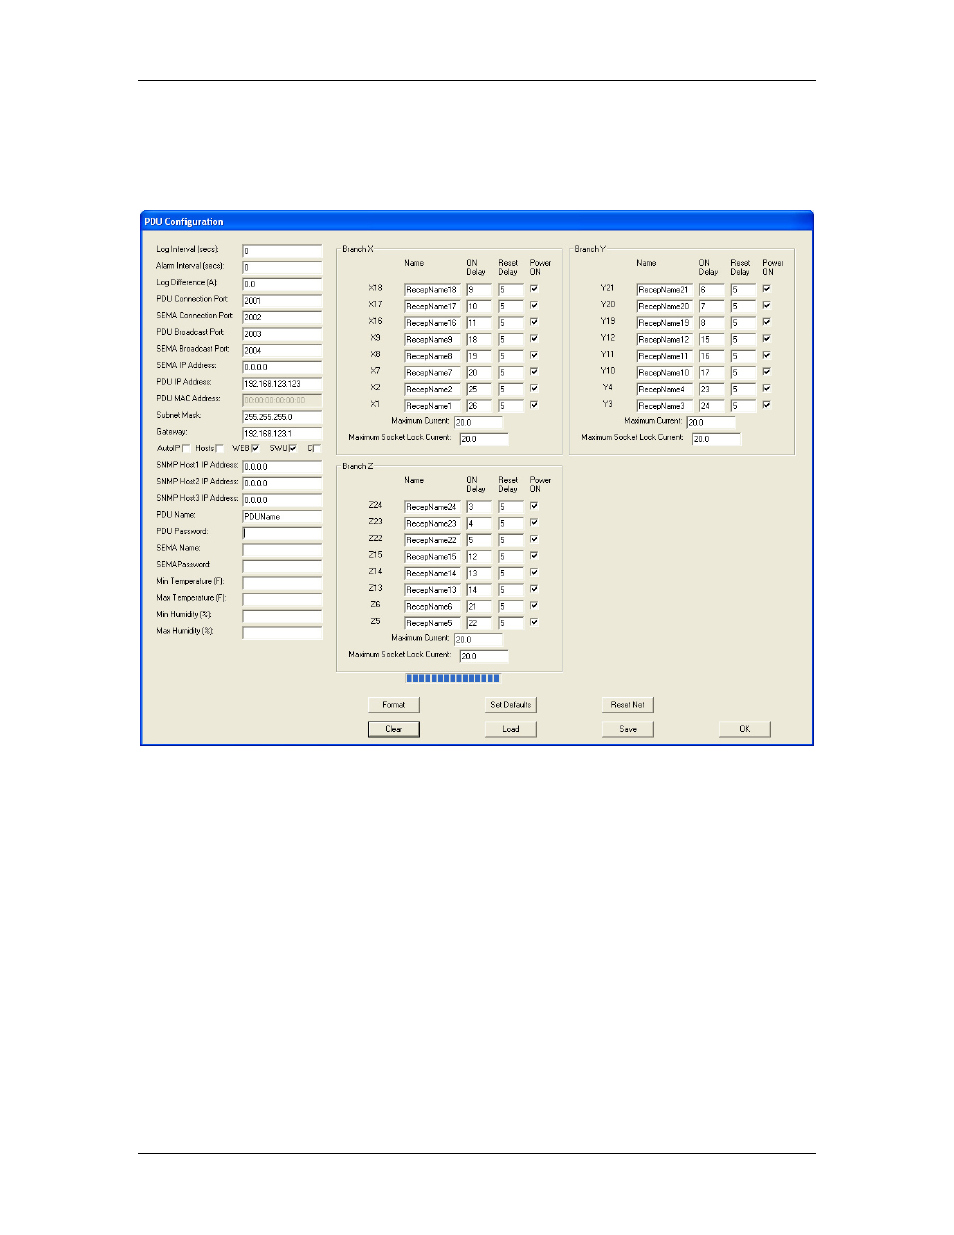Click the Gateway field
This screenshot has width=954, height=1235.
pos(282,433)
